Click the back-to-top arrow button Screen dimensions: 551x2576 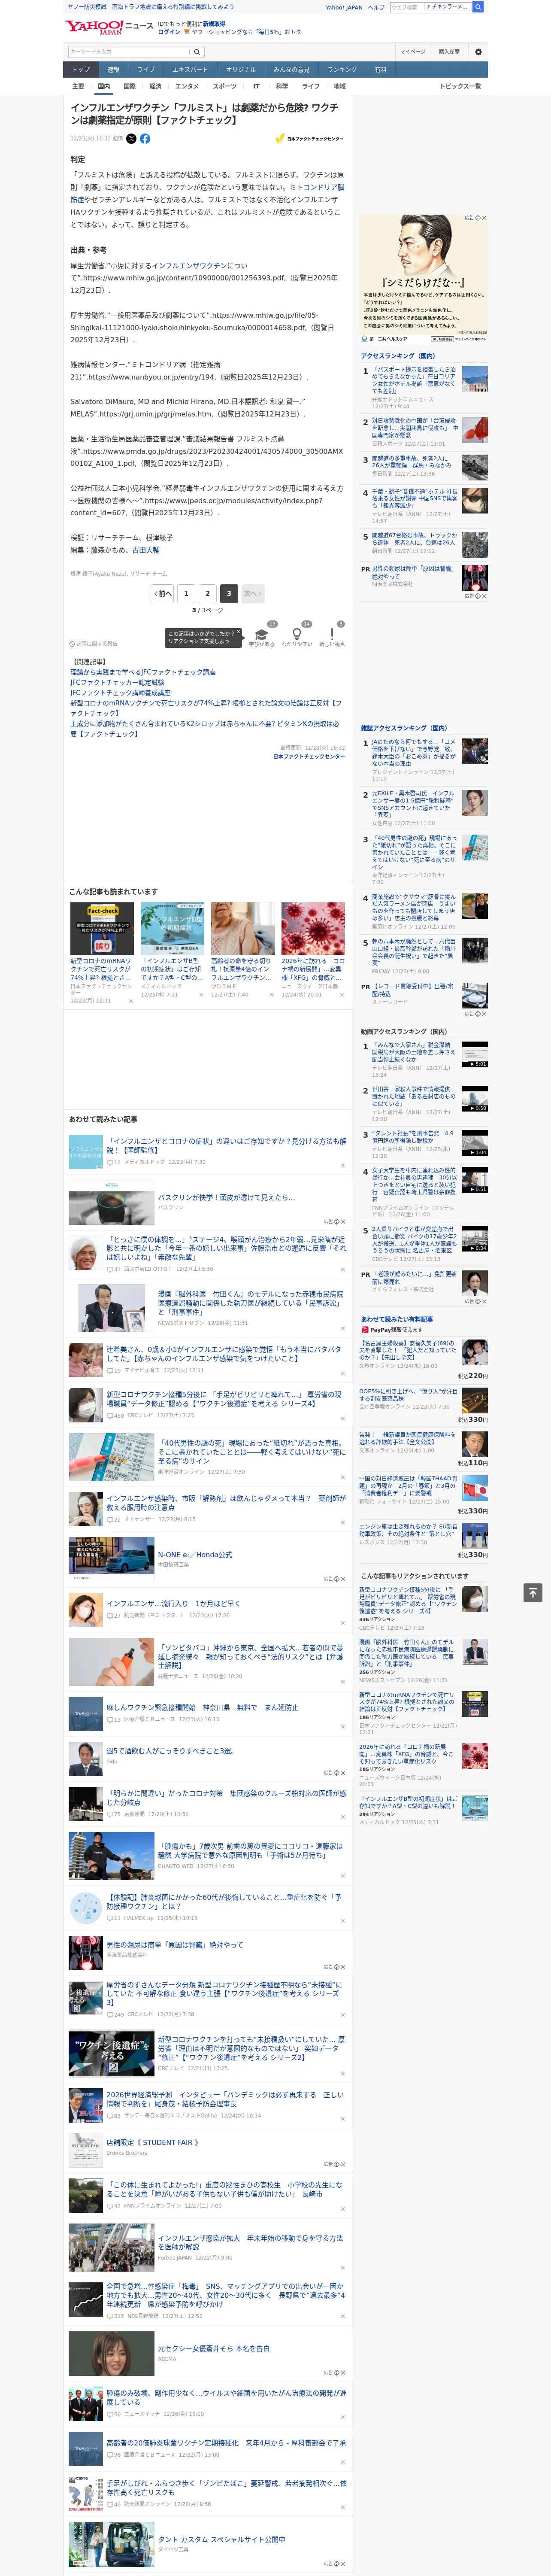[x=533, y=1592]
